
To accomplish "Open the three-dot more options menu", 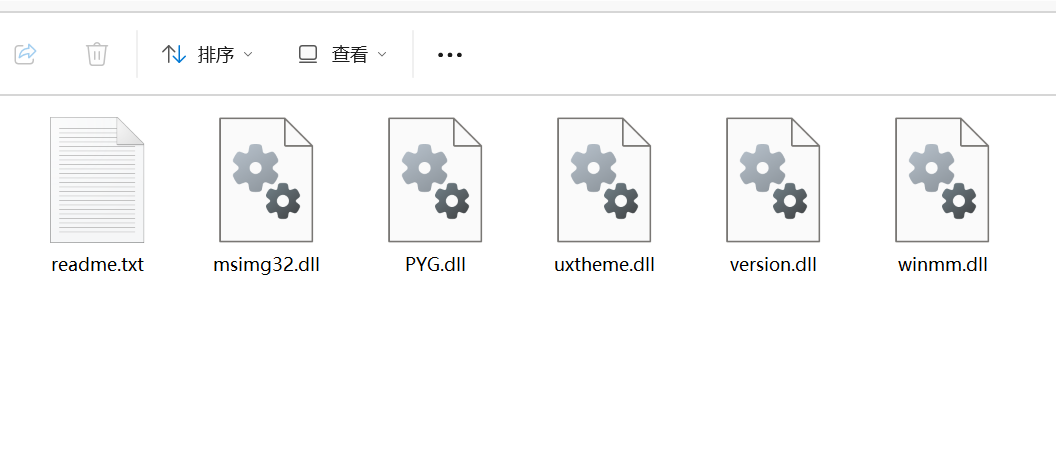I will click(x=450, y=55).
